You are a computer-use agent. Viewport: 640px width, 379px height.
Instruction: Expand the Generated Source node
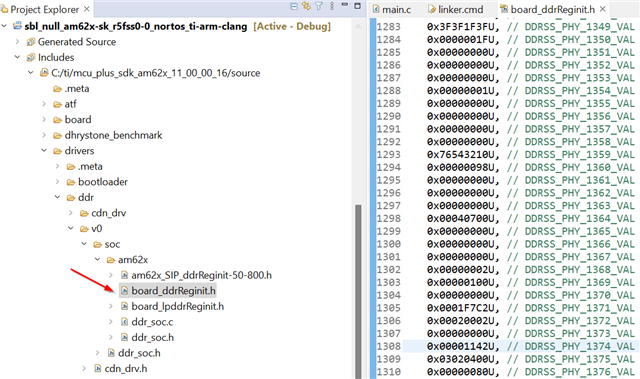click(18, 42)
